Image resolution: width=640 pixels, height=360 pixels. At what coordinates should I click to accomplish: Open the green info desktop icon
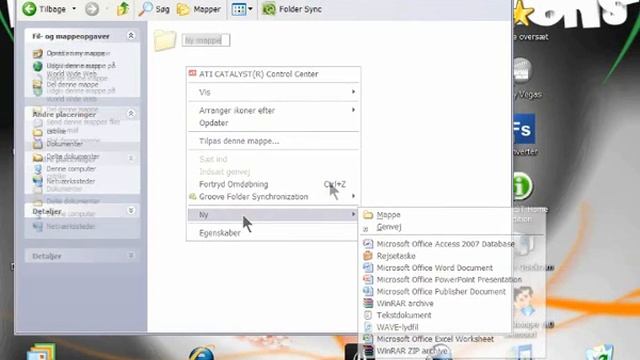[522, 187]
